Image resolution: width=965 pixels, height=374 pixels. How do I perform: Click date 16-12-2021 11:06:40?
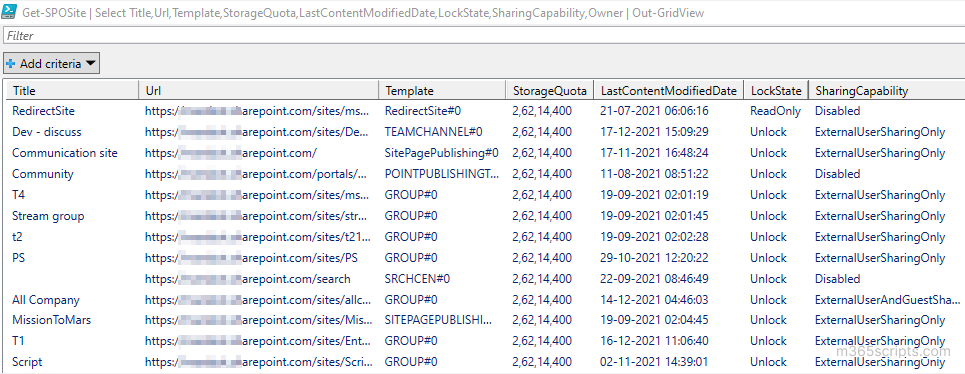[654, 341]
